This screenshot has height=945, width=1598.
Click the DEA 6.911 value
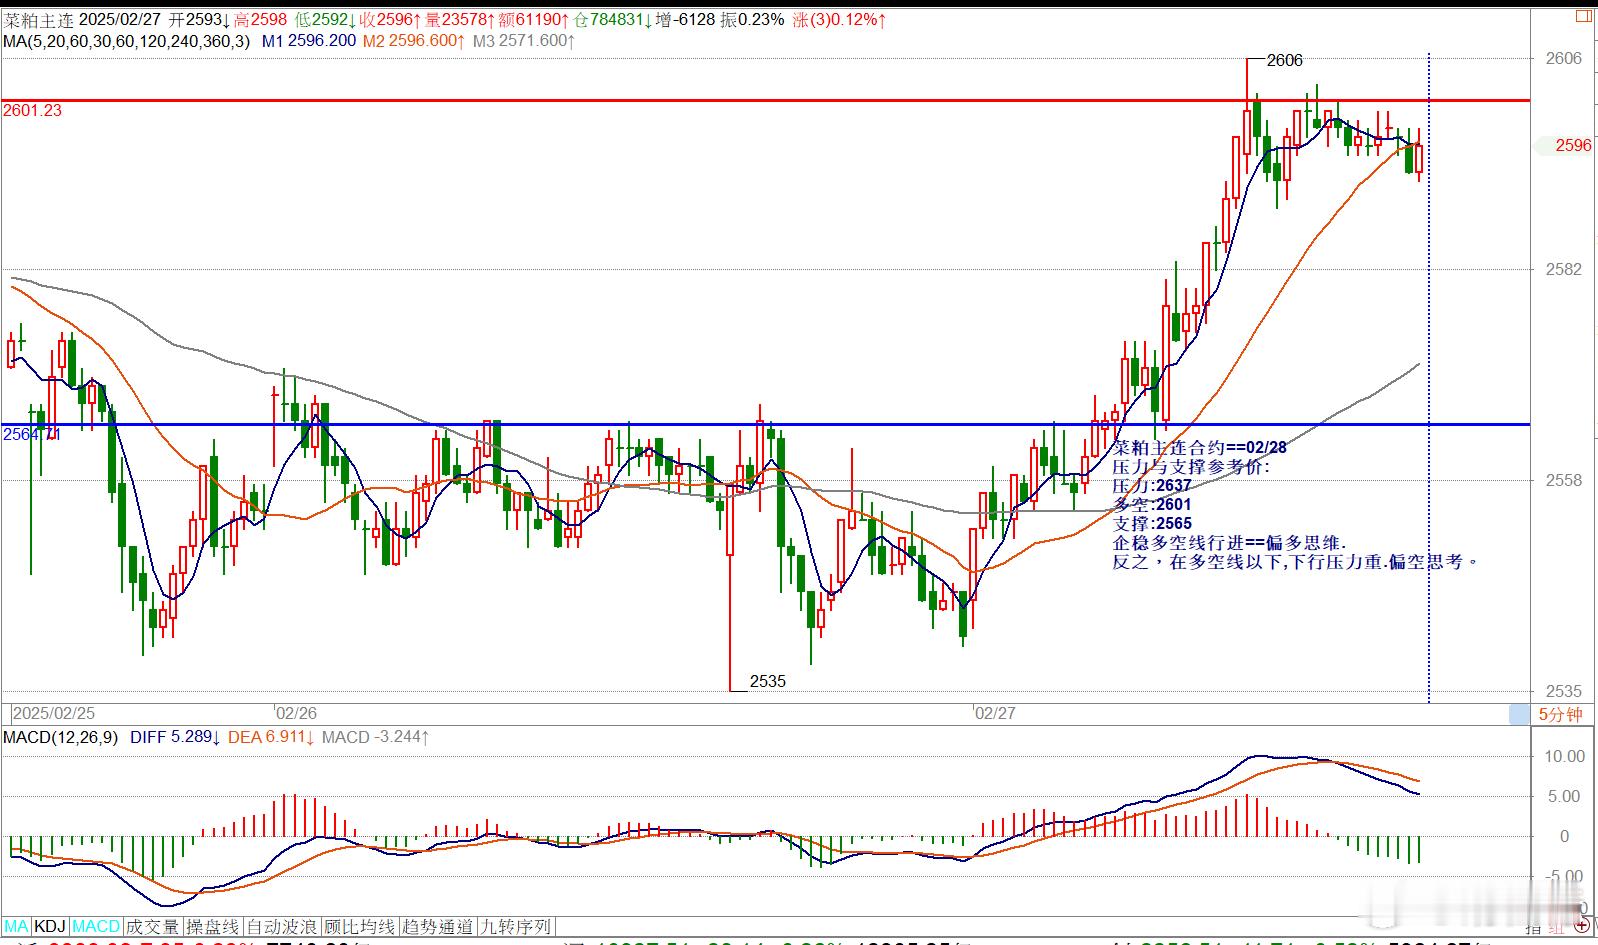(x=271, y=737)
